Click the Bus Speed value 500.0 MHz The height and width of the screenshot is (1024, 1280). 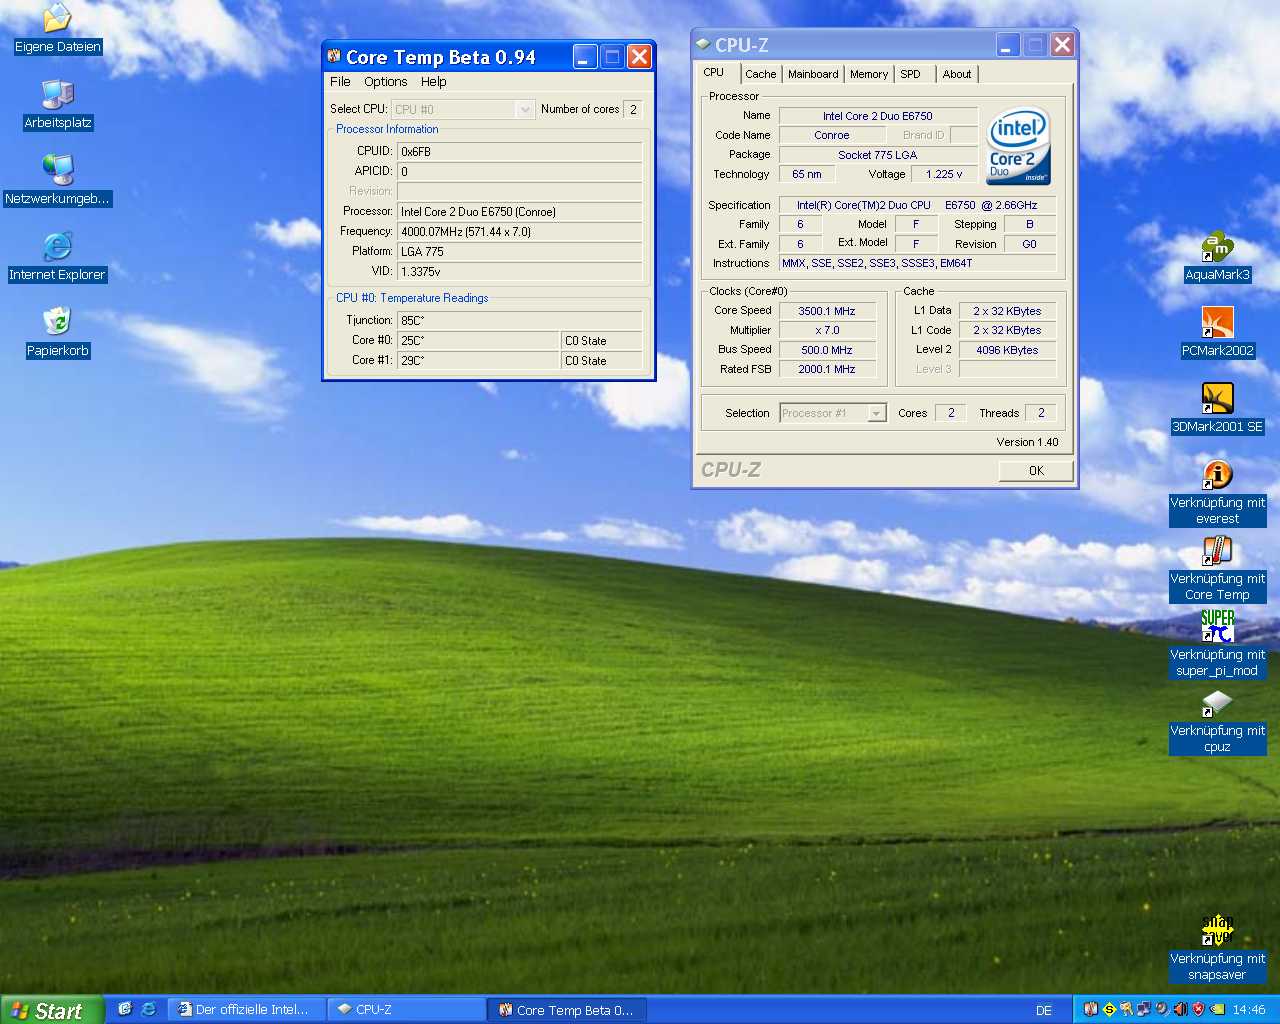pos(827,350)
